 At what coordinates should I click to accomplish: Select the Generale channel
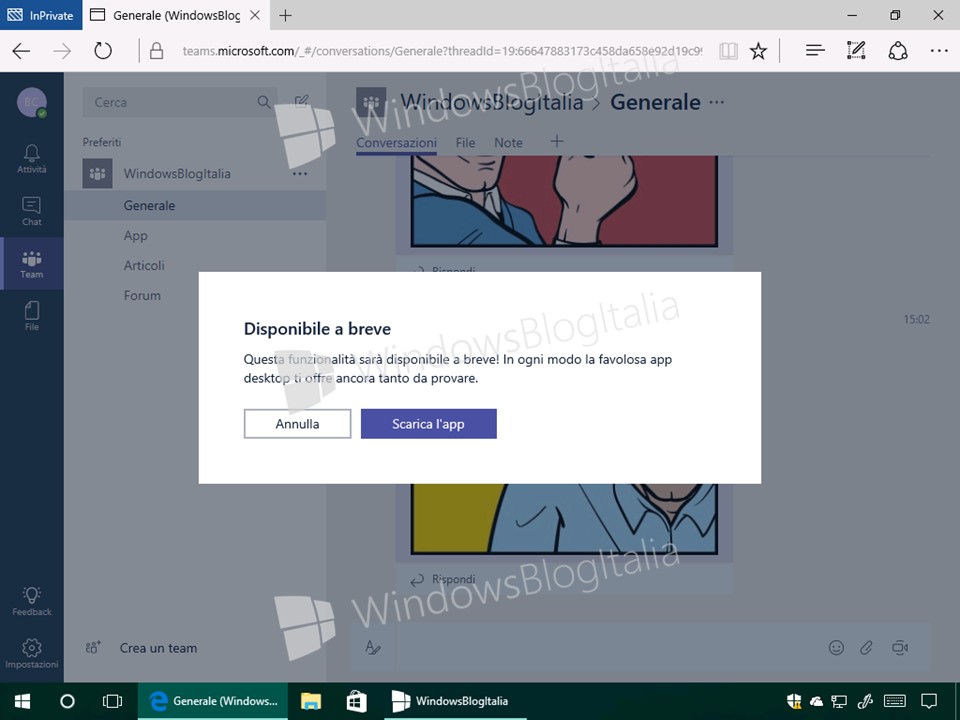point(195,206)
